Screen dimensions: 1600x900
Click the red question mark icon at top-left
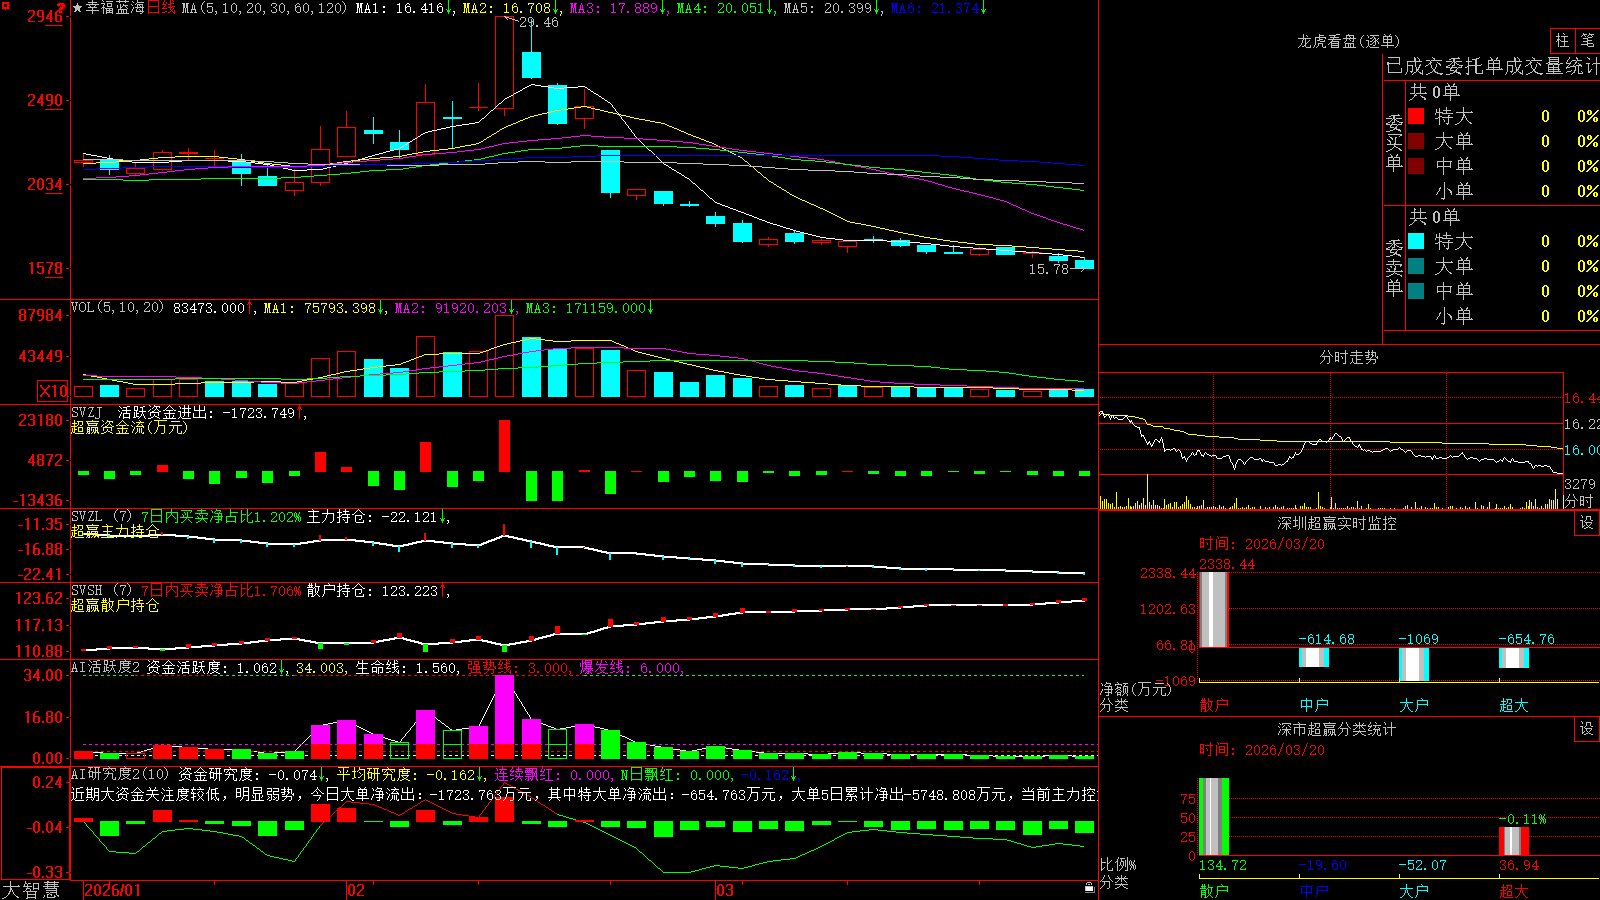tap(60, 8)
